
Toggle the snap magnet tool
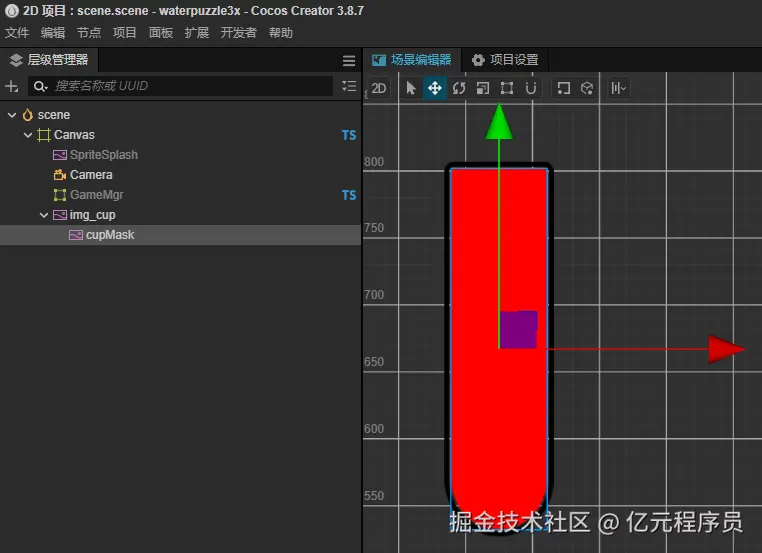click(531, 88)
